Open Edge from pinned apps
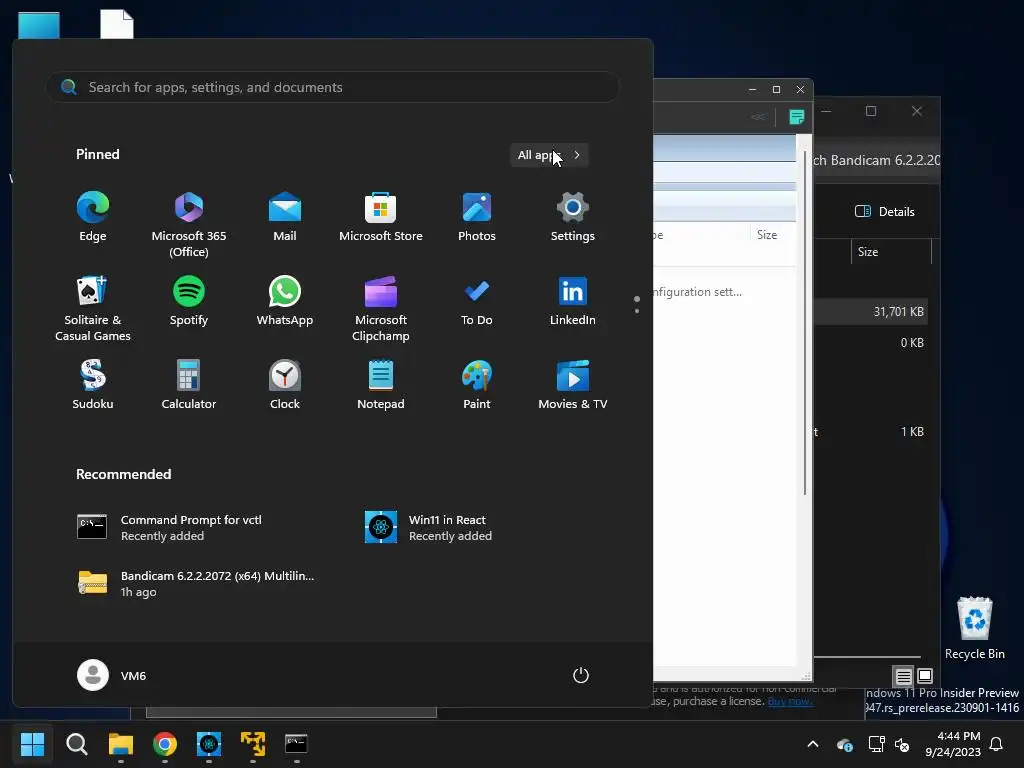Viewport: 1024px width, 768px height. pyautogui.click(x=93, y=217)
